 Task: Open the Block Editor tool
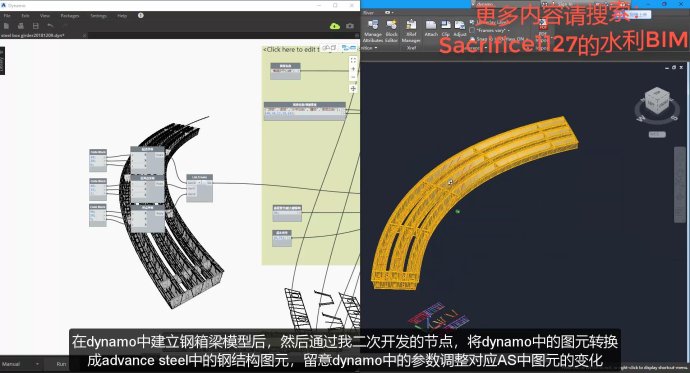click(x=391, y=32)
